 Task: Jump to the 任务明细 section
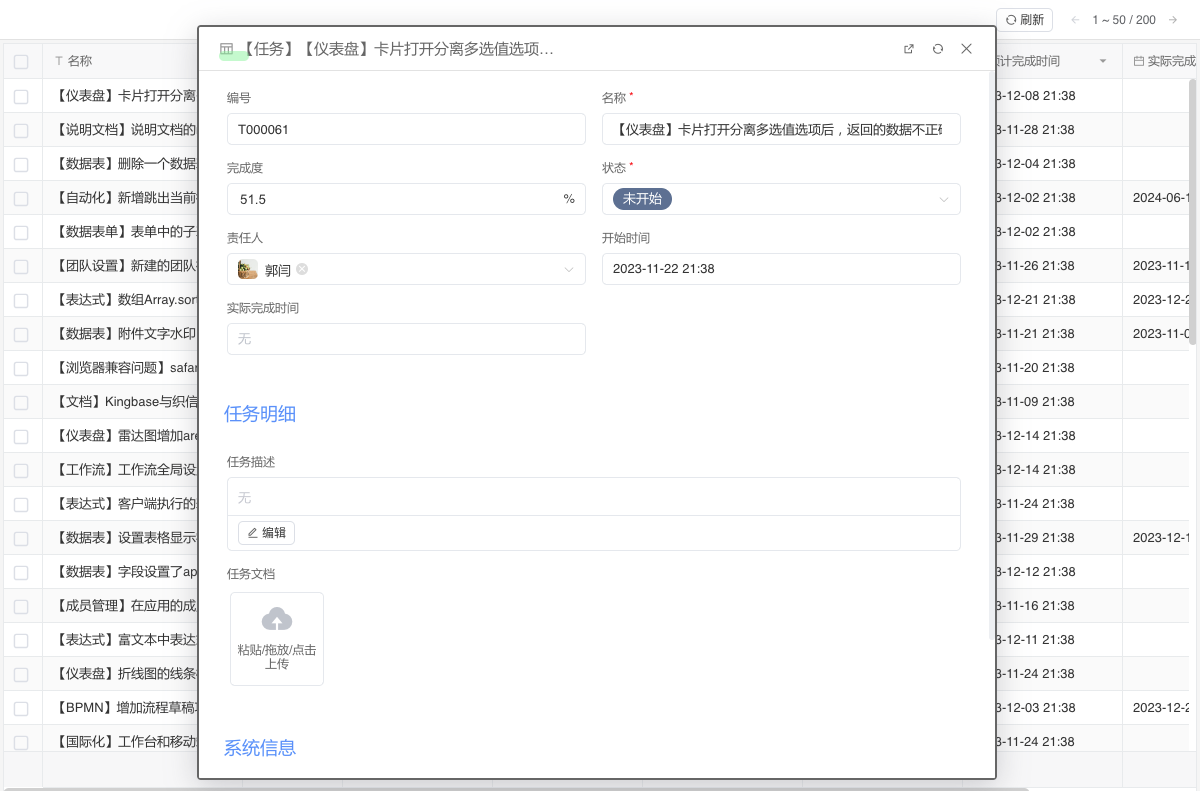[x=260, y=413]
